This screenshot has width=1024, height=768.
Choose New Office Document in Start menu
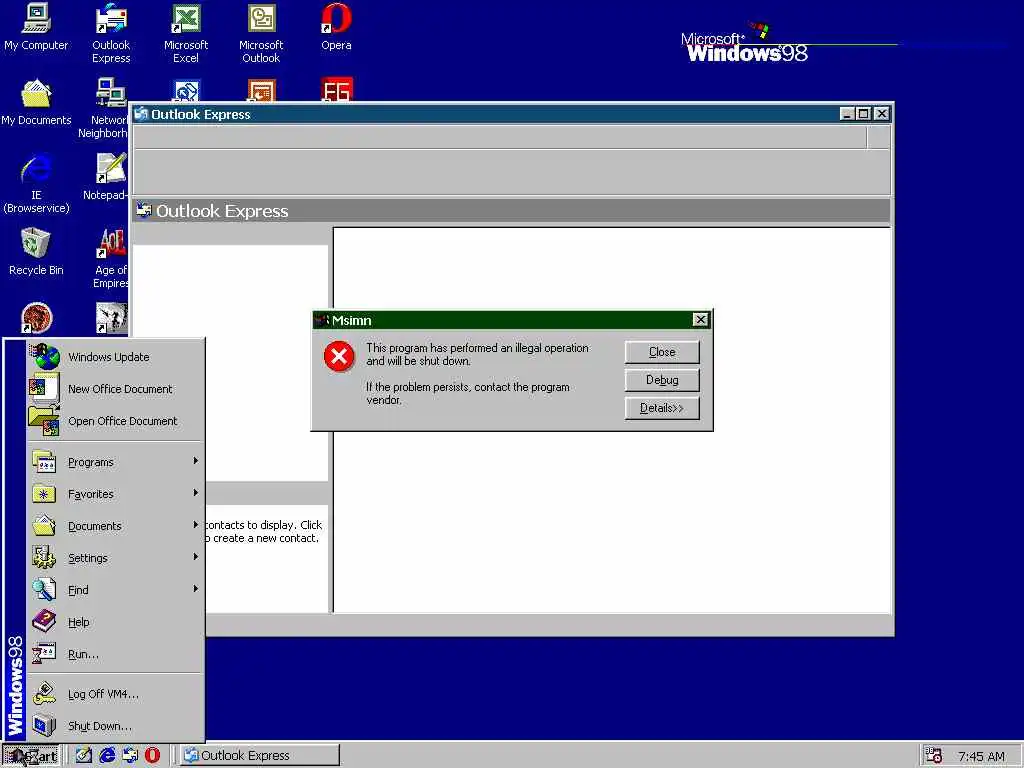[x=116, y=389]
